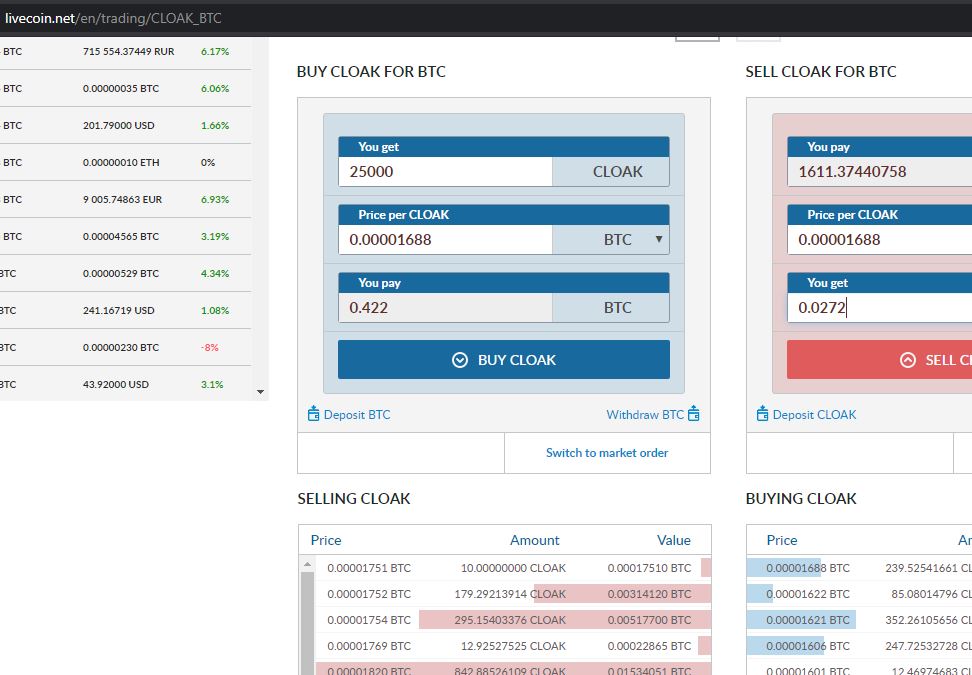Click the red SELL CLOAK button
972x675 pixels.
pyautogui.click(x=879, y=360)
